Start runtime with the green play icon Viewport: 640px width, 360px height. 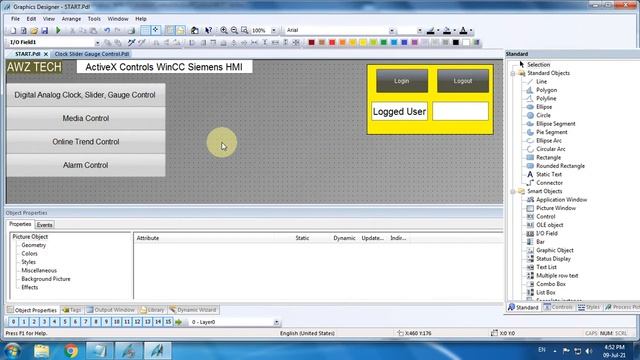(58, 30)
